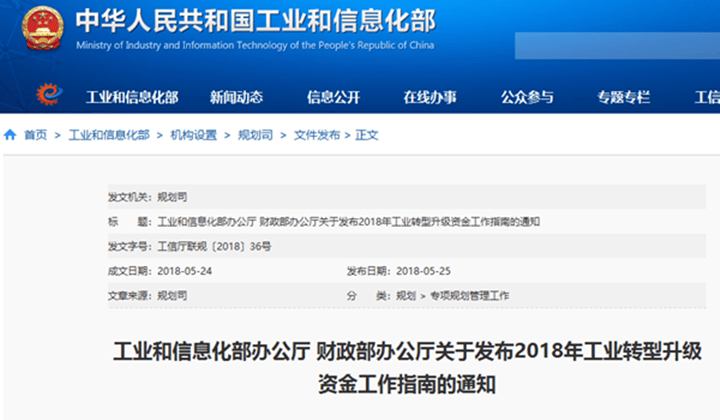
Task: Open 专题专栏 navigation menu
Action: click(x=624, y=97)
